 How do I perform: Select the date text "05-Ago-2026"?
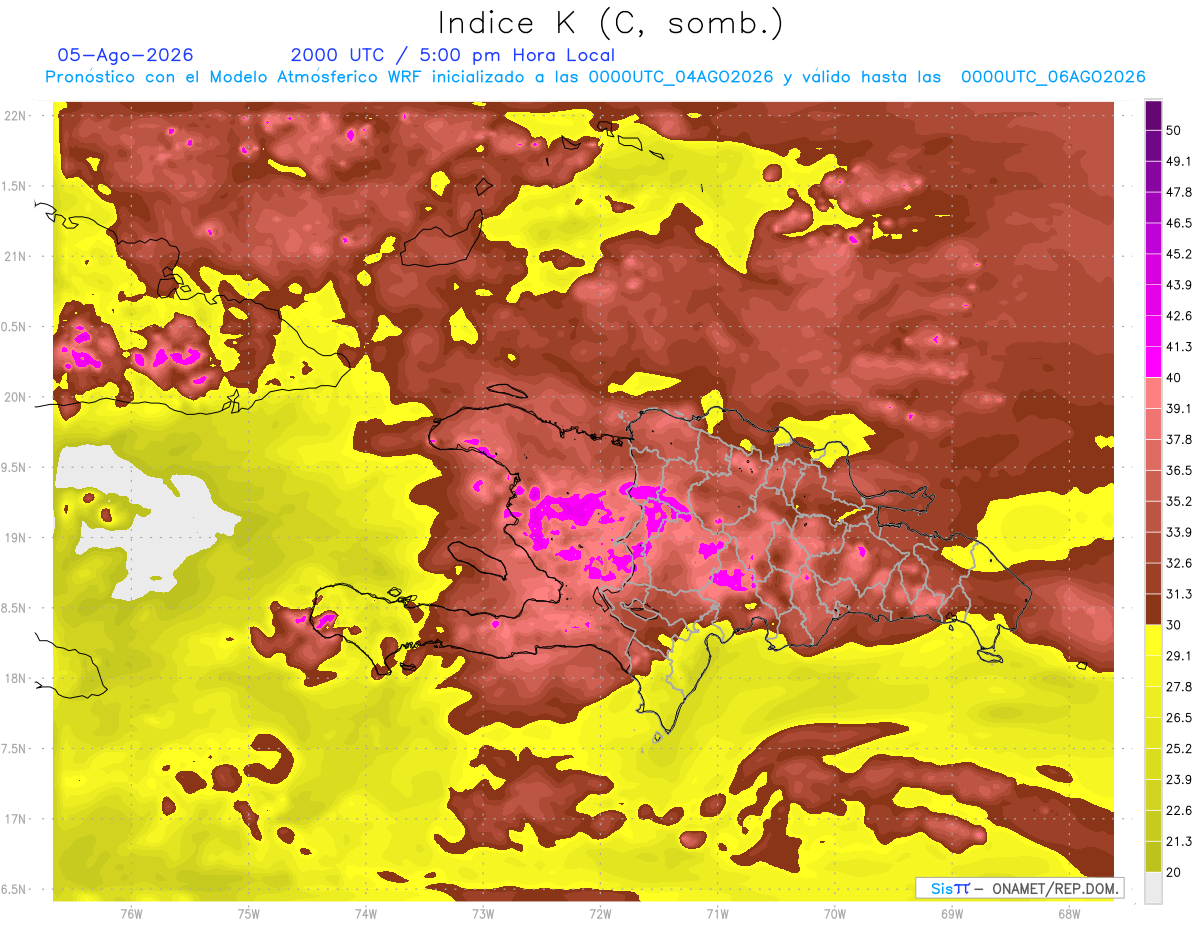[x=125, y=55]
